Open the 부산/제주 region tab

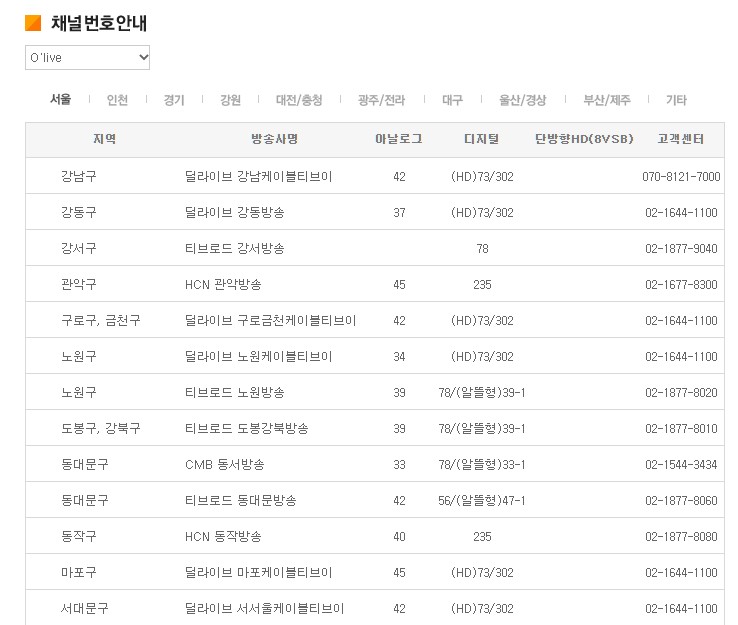(607, 100)
